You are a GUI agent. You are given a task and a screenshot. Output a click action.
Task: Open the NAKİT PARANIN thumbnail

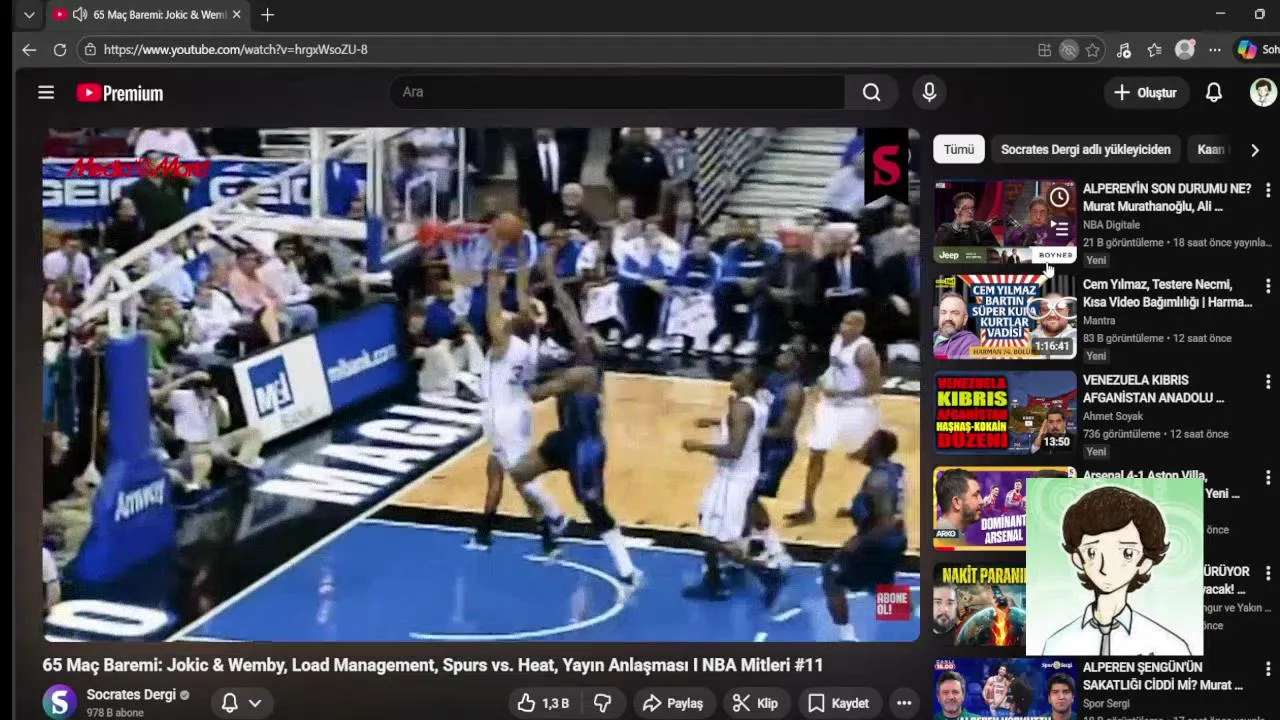tap(980, 604)
